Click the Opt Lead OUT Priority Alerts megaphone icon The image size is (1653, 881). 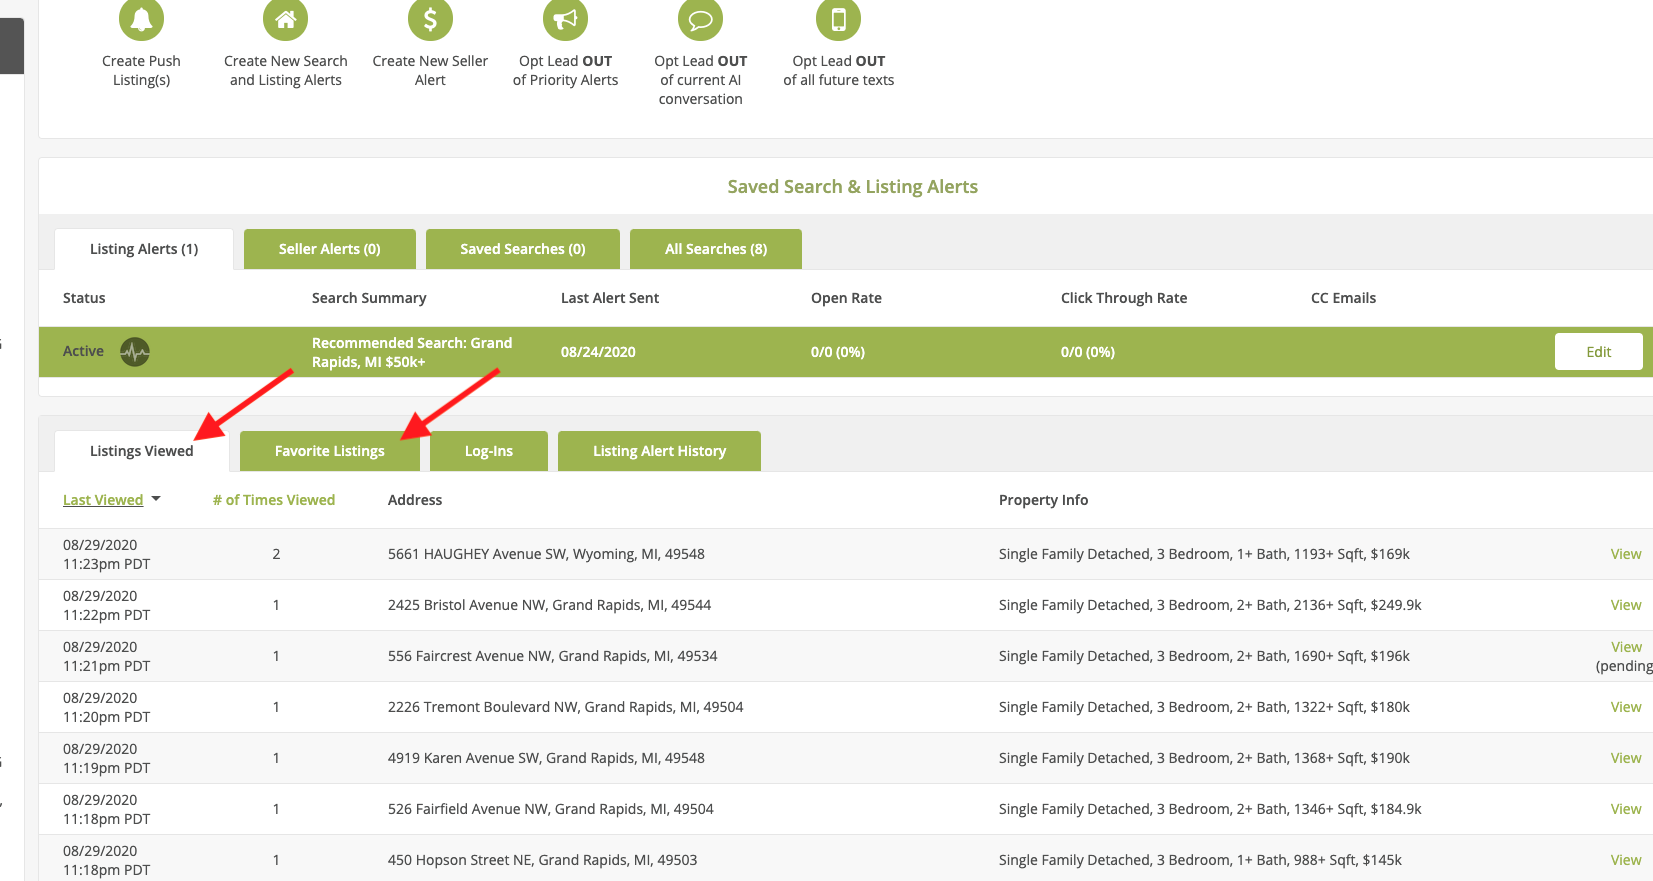tap(565, 19)
